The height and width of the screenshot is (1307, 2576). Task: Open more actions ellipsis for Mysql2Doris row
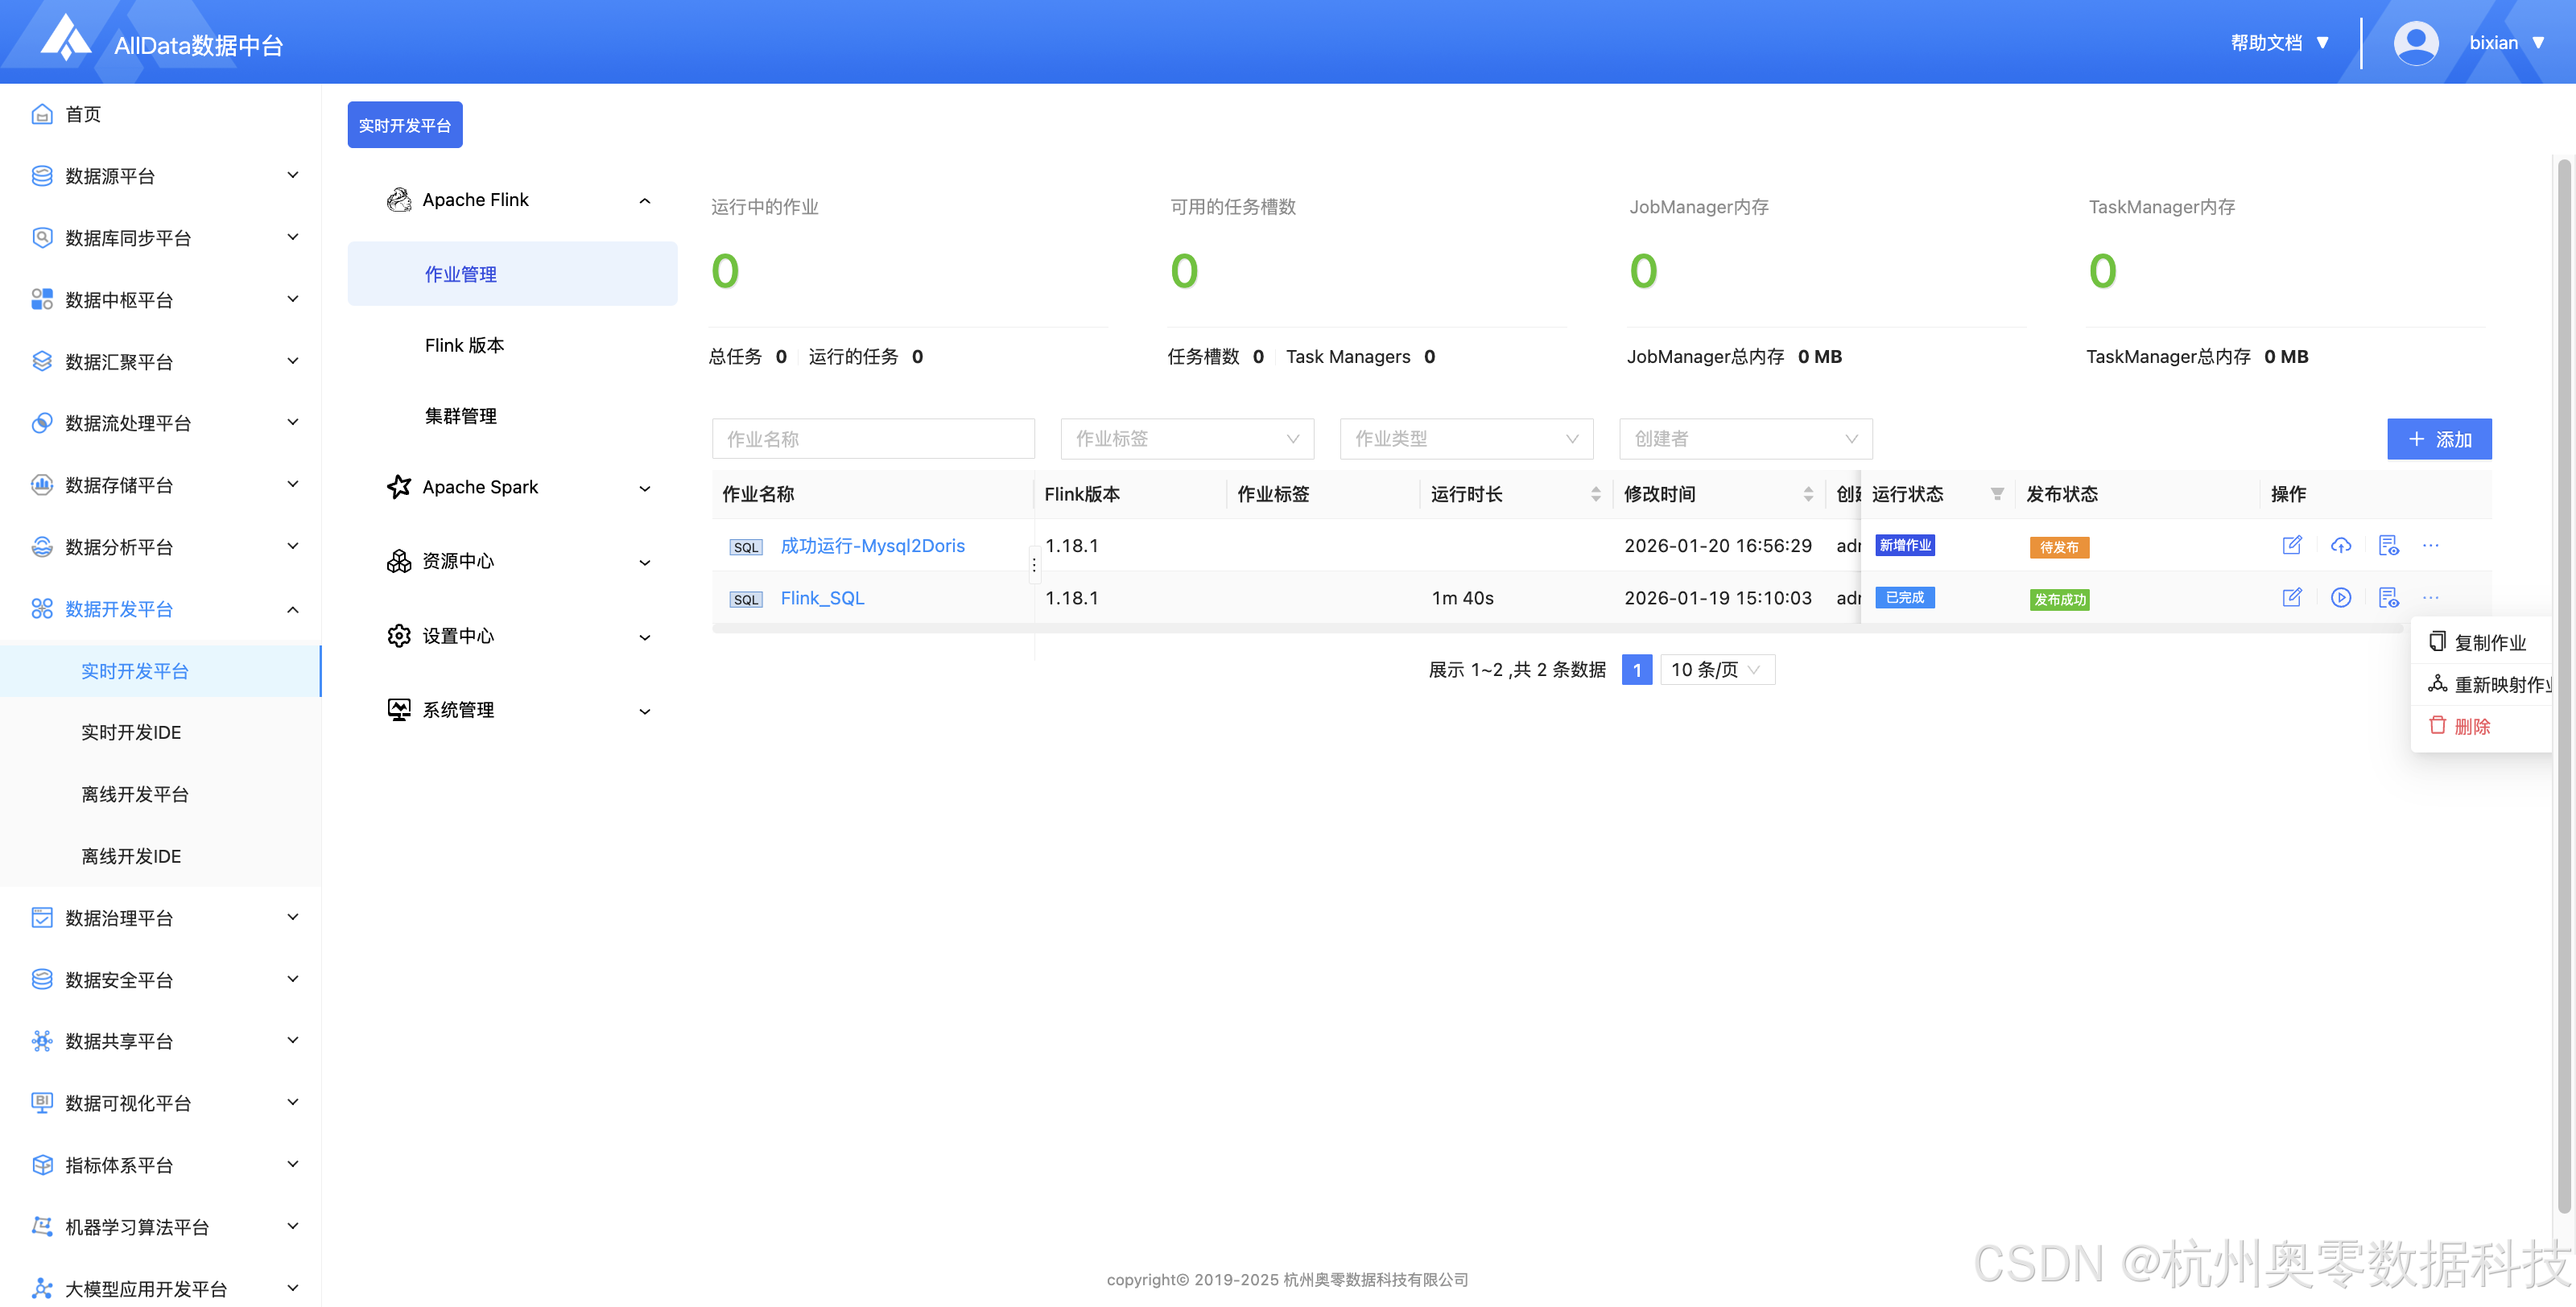click(2430, 545)
